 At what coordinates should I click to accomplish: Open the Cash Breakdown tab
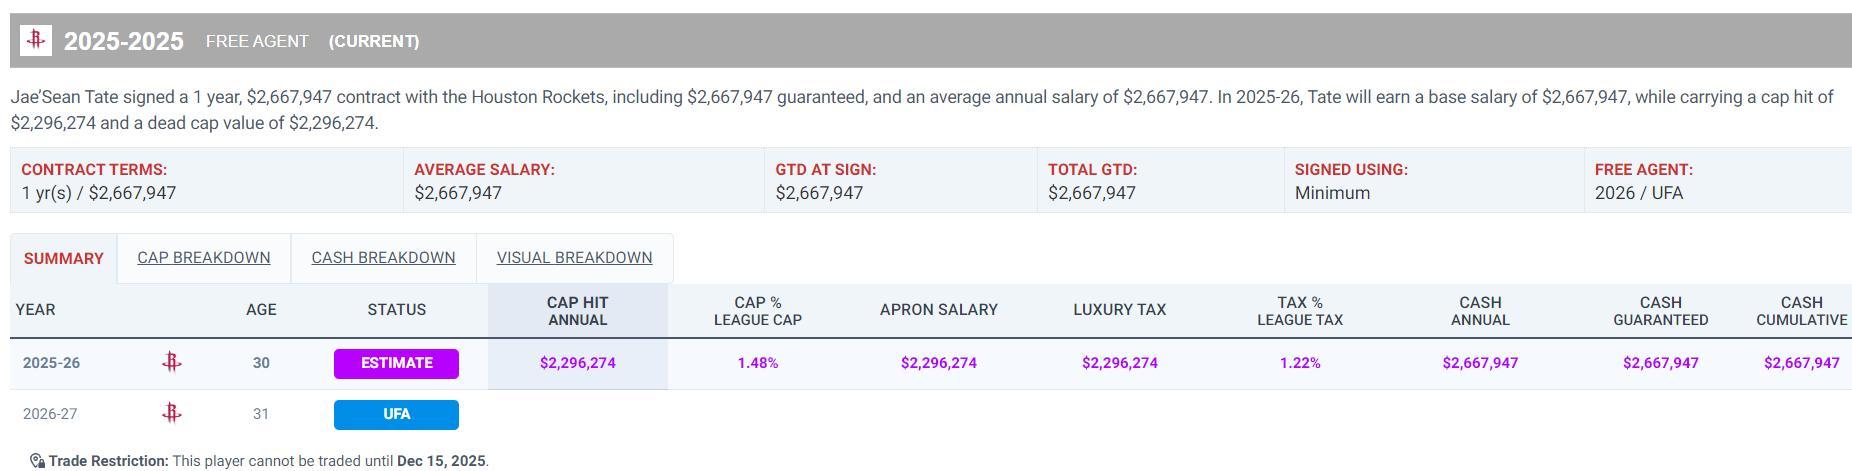(x=383, y=258)
